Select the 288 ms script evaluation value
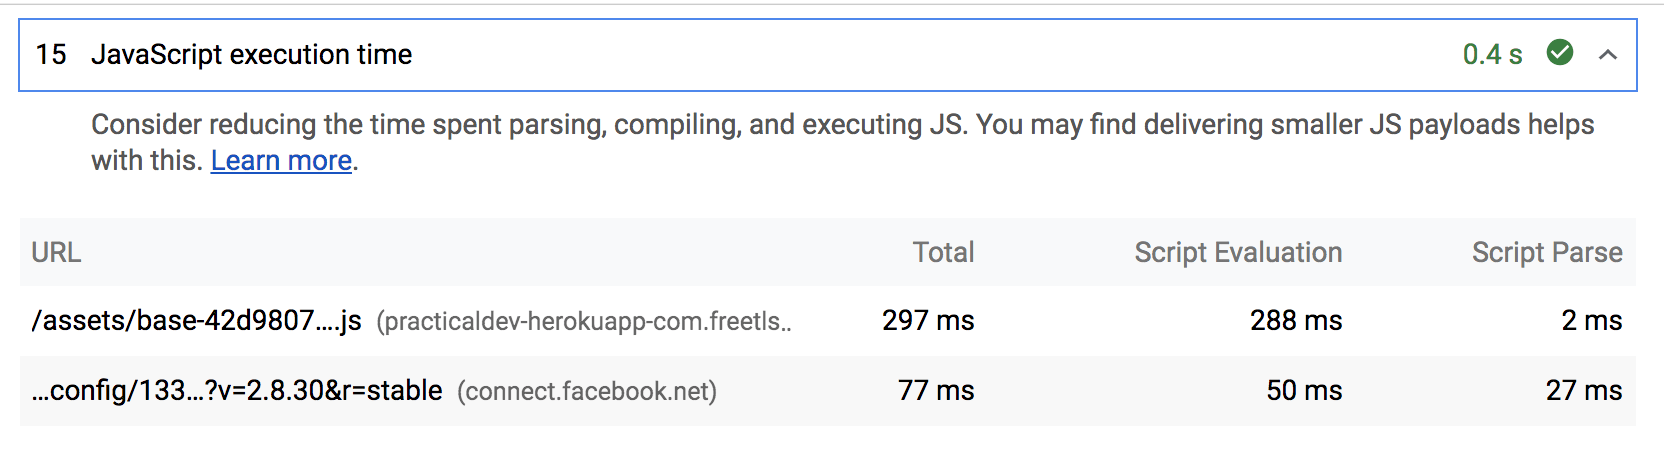1668x450 pixels. pos(1296,321)
